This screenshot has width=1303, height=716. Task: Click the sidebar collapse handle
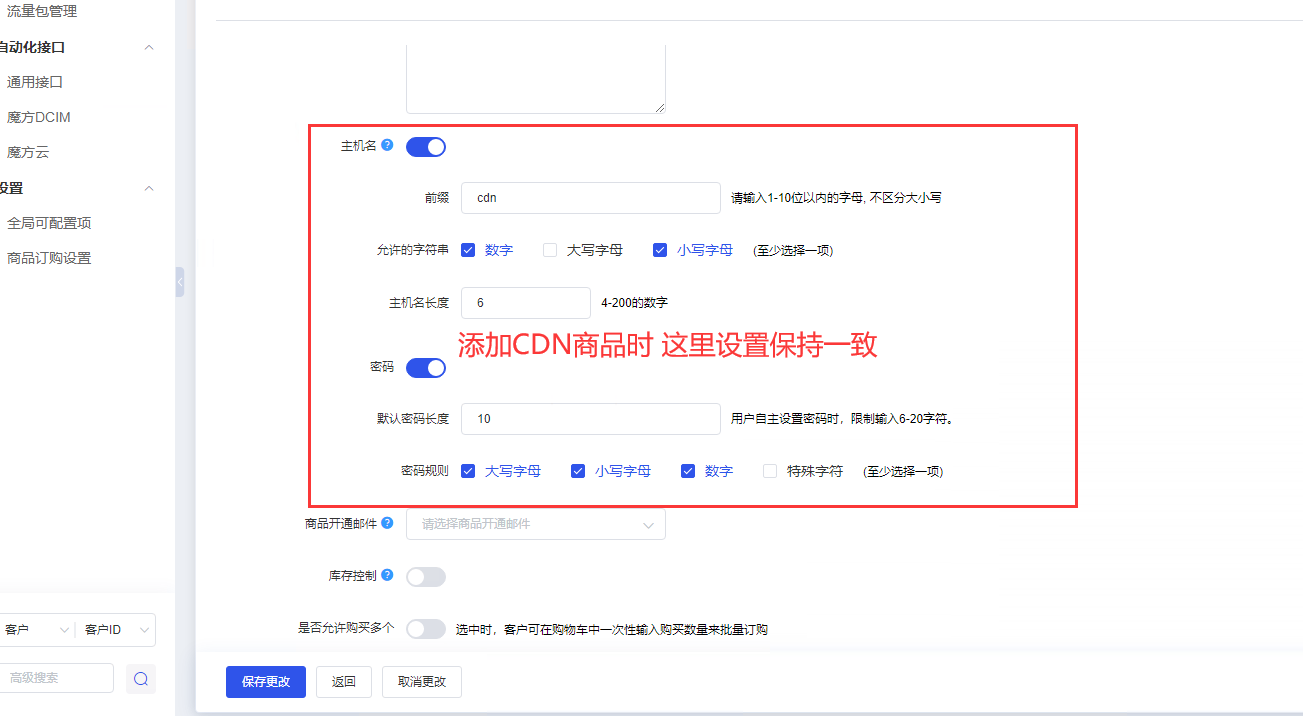[x=180, y=282]
